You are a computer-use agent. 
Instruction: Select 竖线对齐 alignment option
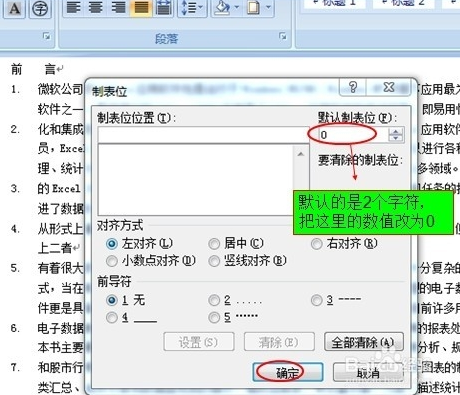(247, 261)
